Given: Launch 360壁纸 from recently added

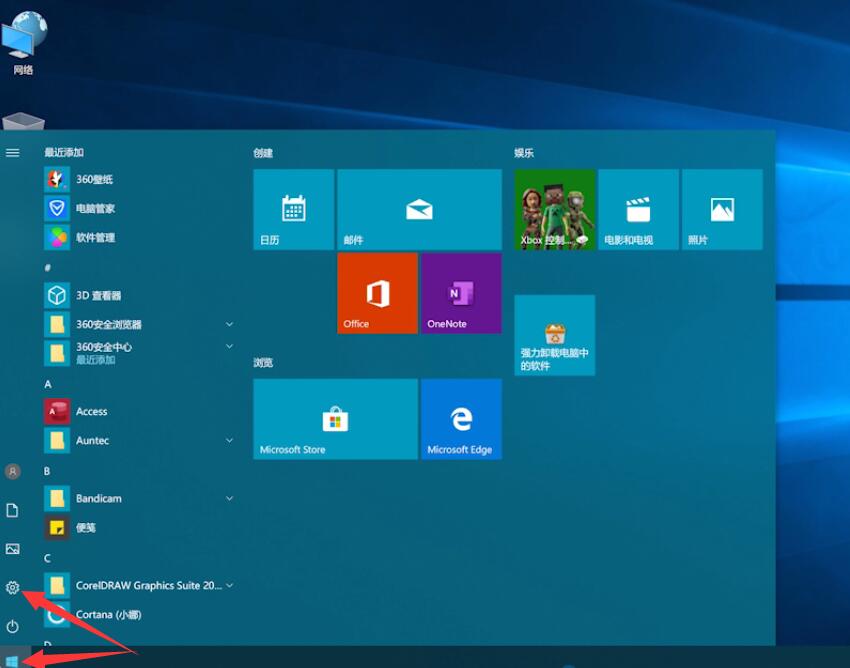Looking at the screenshot, I should coord(138,179).
